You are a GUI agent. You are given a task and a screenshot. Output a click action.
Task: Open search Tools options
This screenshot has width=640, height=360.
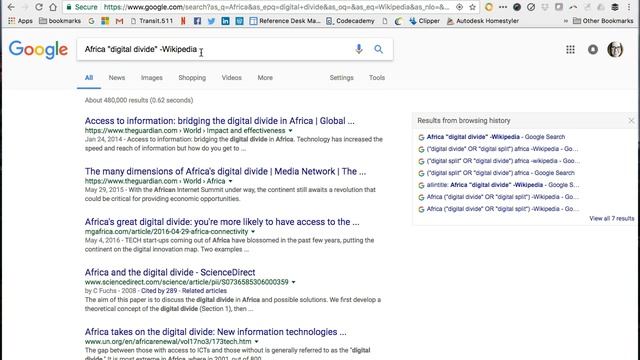tap(377, 78)
